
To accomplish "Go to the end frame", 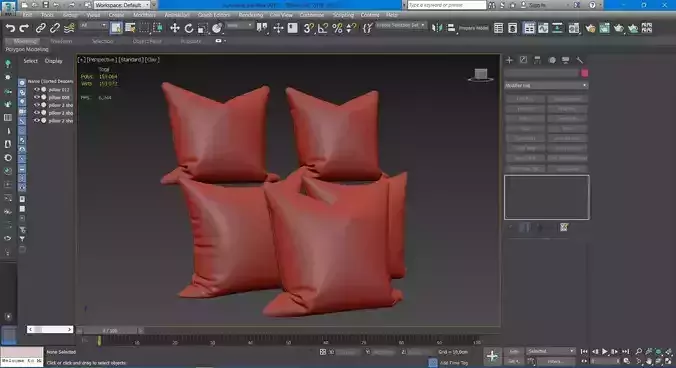I will 626,352.
